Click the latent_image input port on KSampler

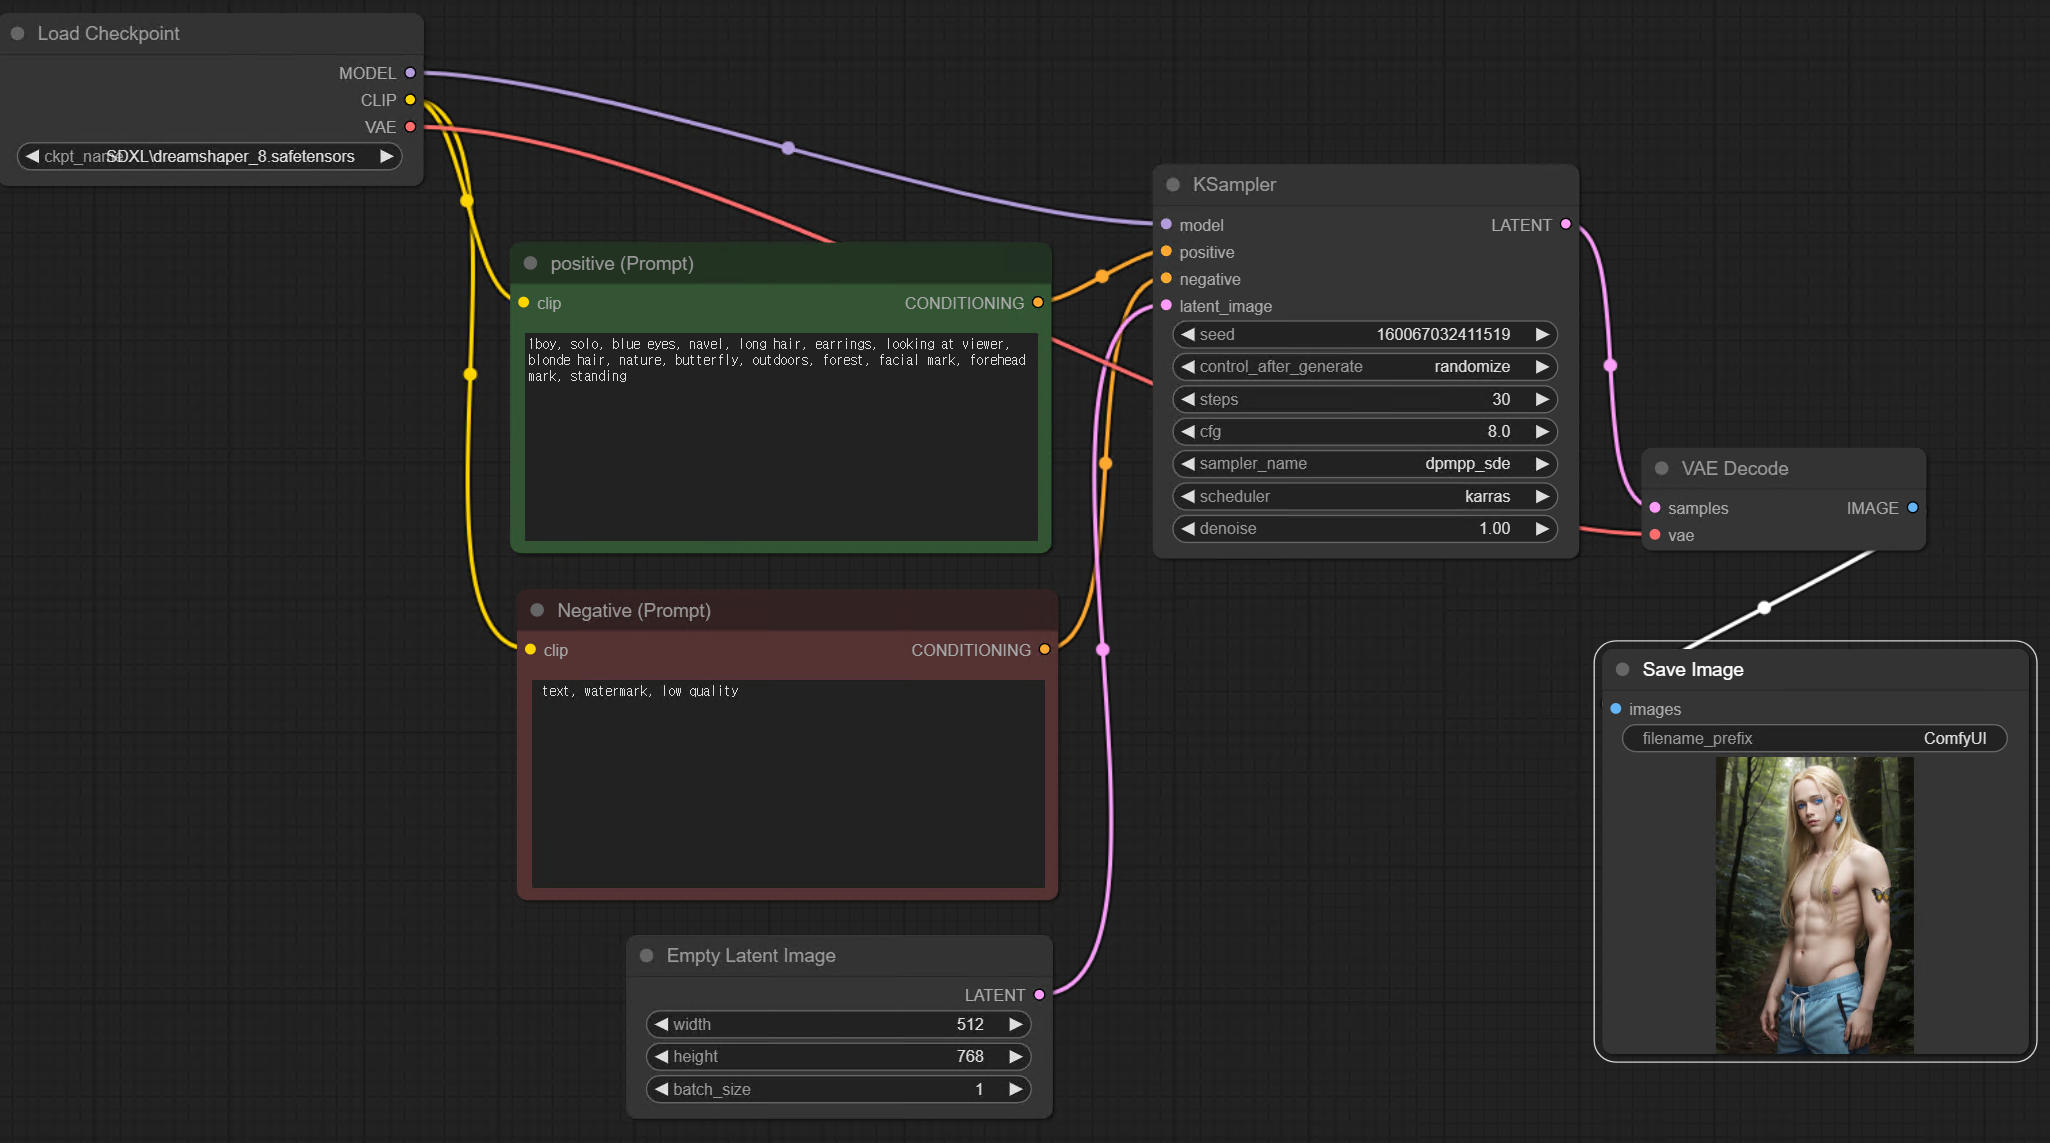coord(1166,306)
